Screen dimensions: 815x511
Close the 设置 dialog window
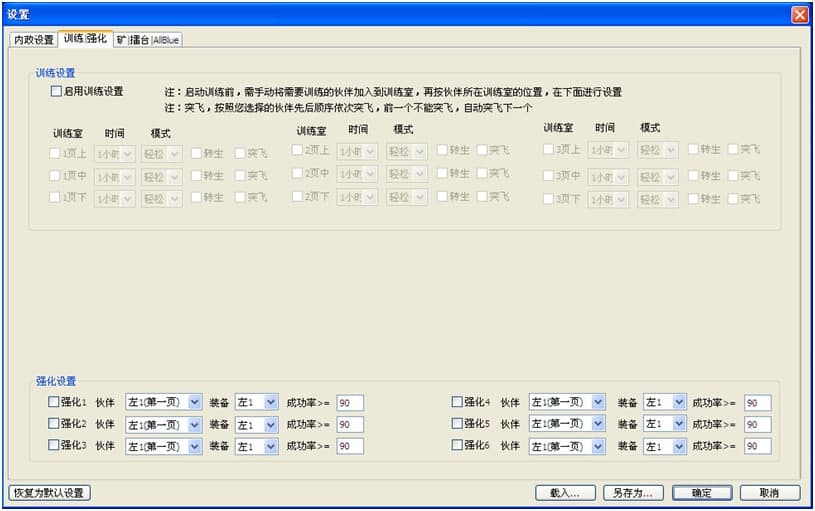[799, 15]
